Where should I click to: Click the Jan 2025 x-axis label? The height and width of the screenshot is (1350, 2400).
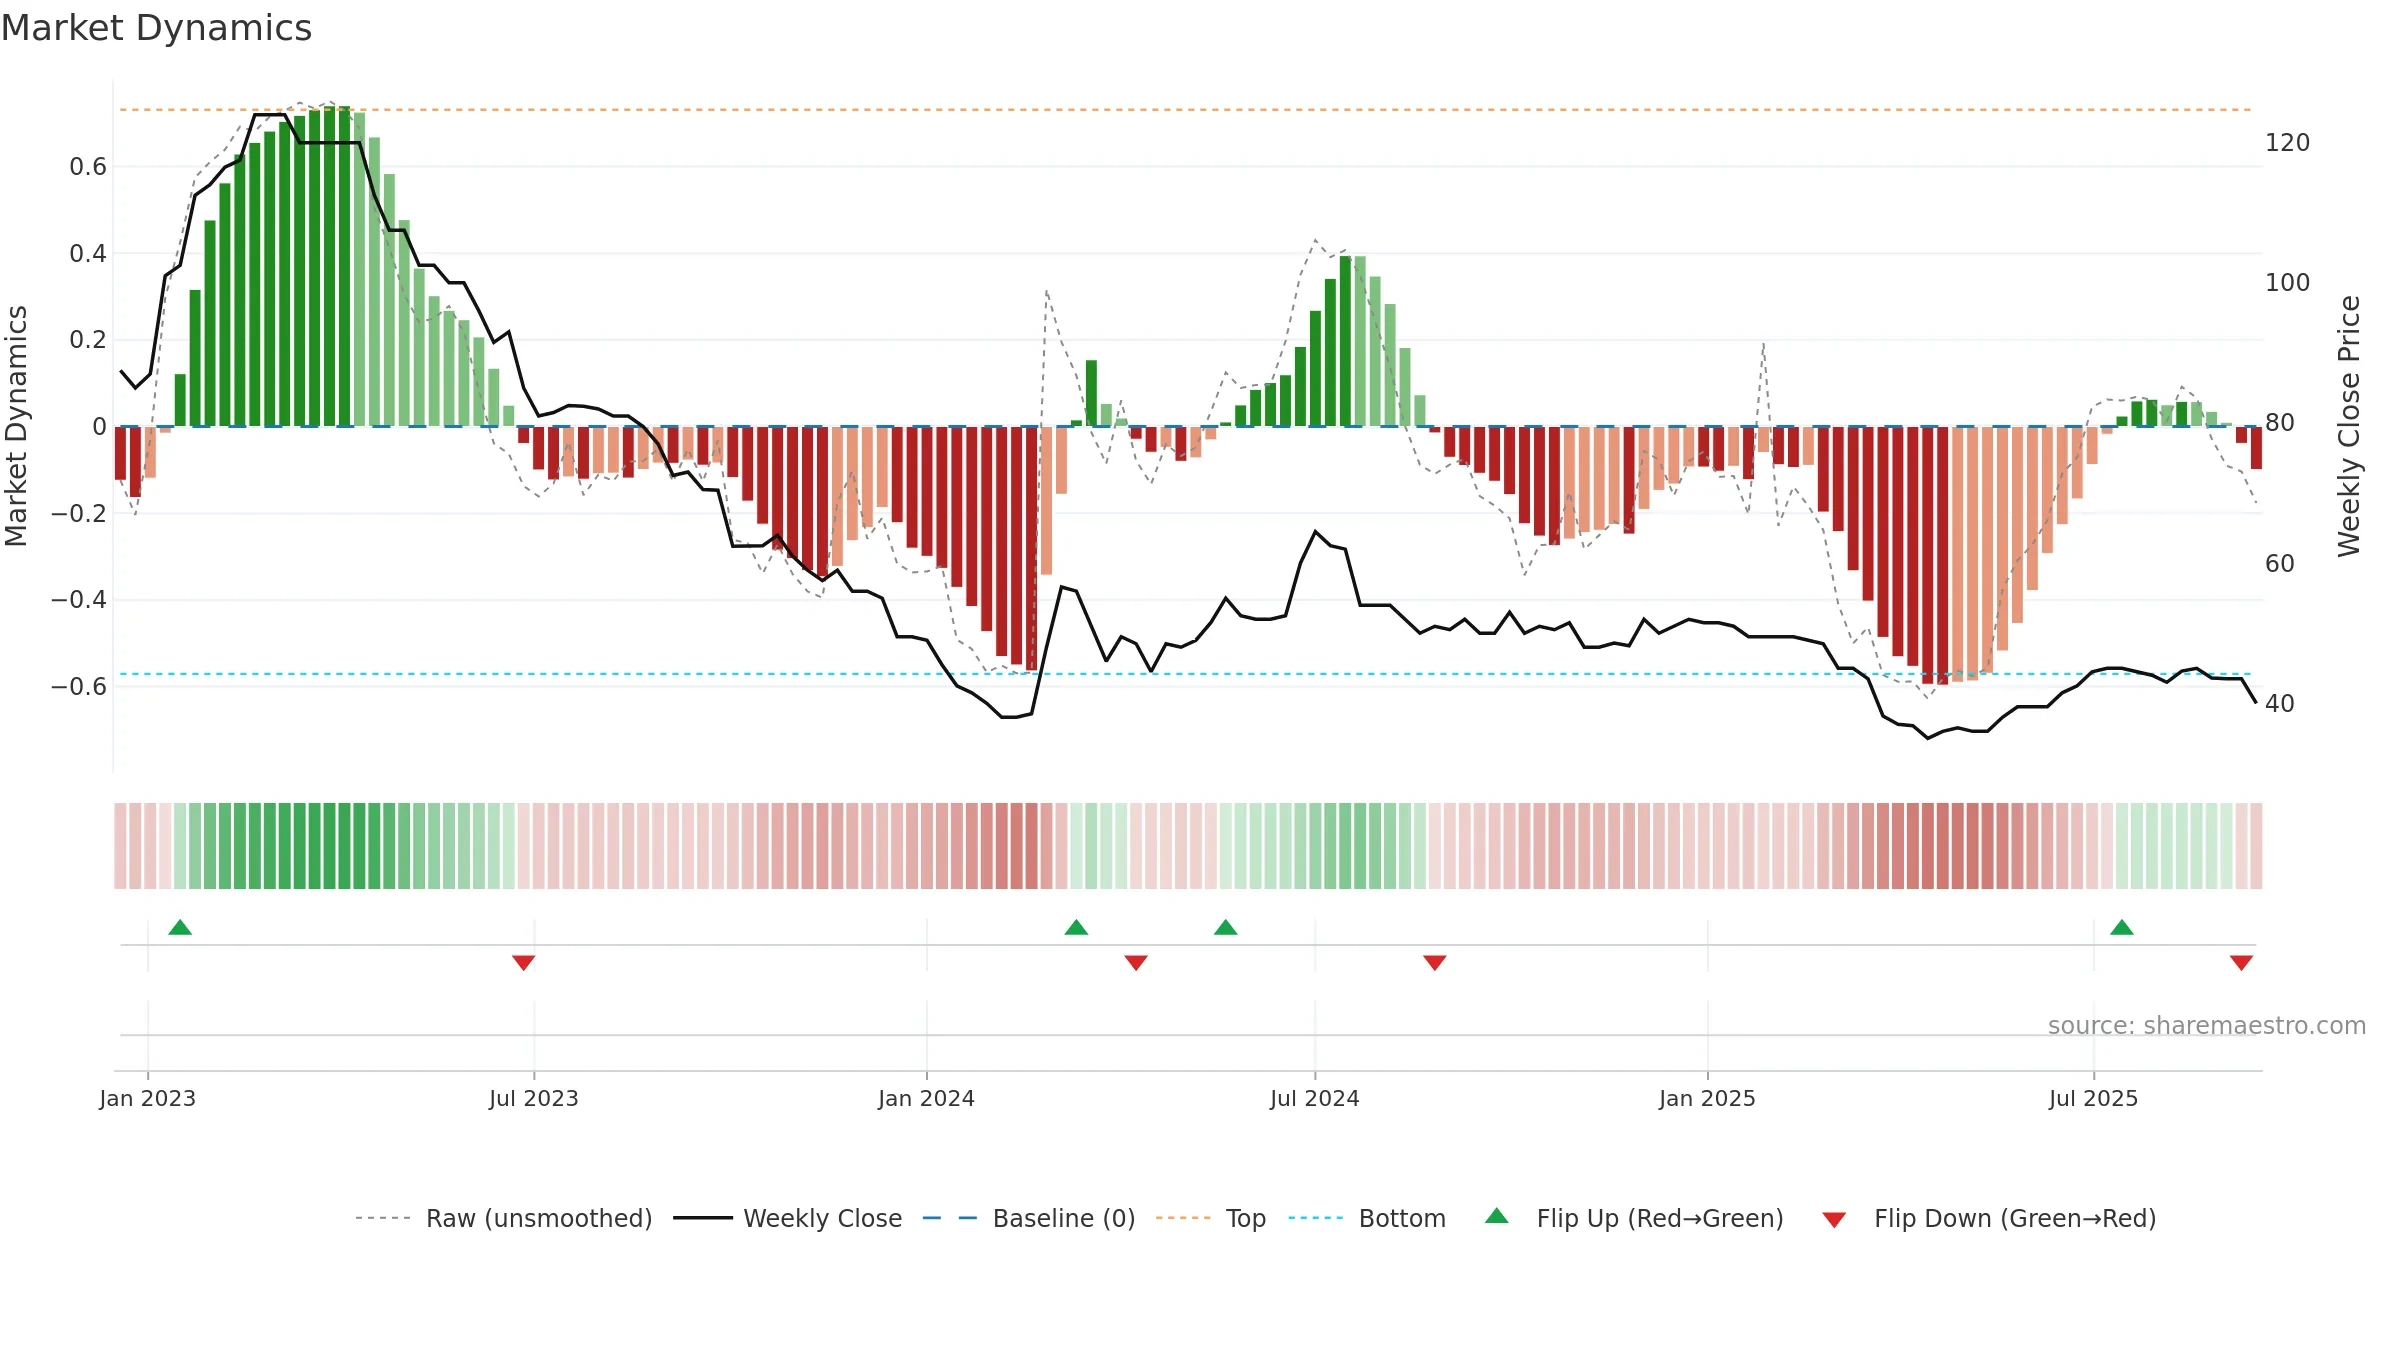pyautogui.click(x=1708, y=1098)
